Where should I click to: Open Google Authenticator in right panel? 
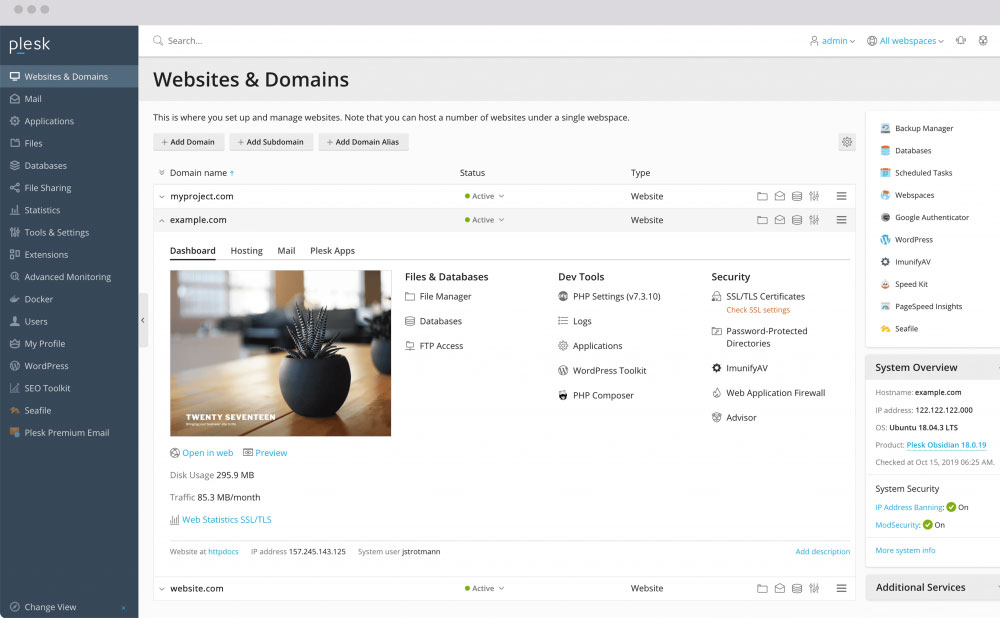point(924,217)
